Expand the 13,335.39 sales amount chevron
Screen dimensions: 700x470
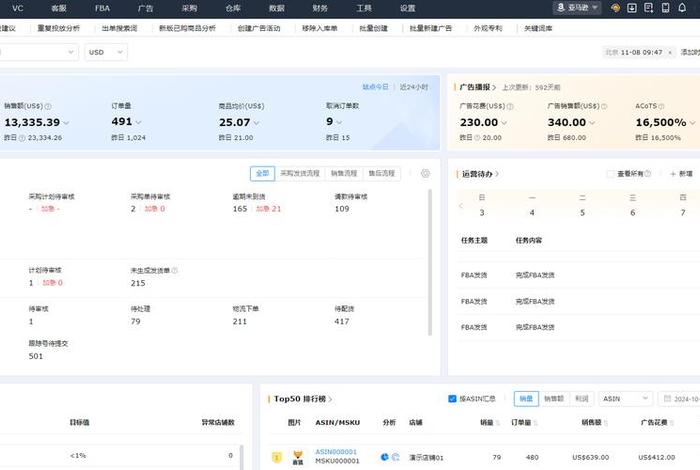pyautogui.click(x=66, y=123)
